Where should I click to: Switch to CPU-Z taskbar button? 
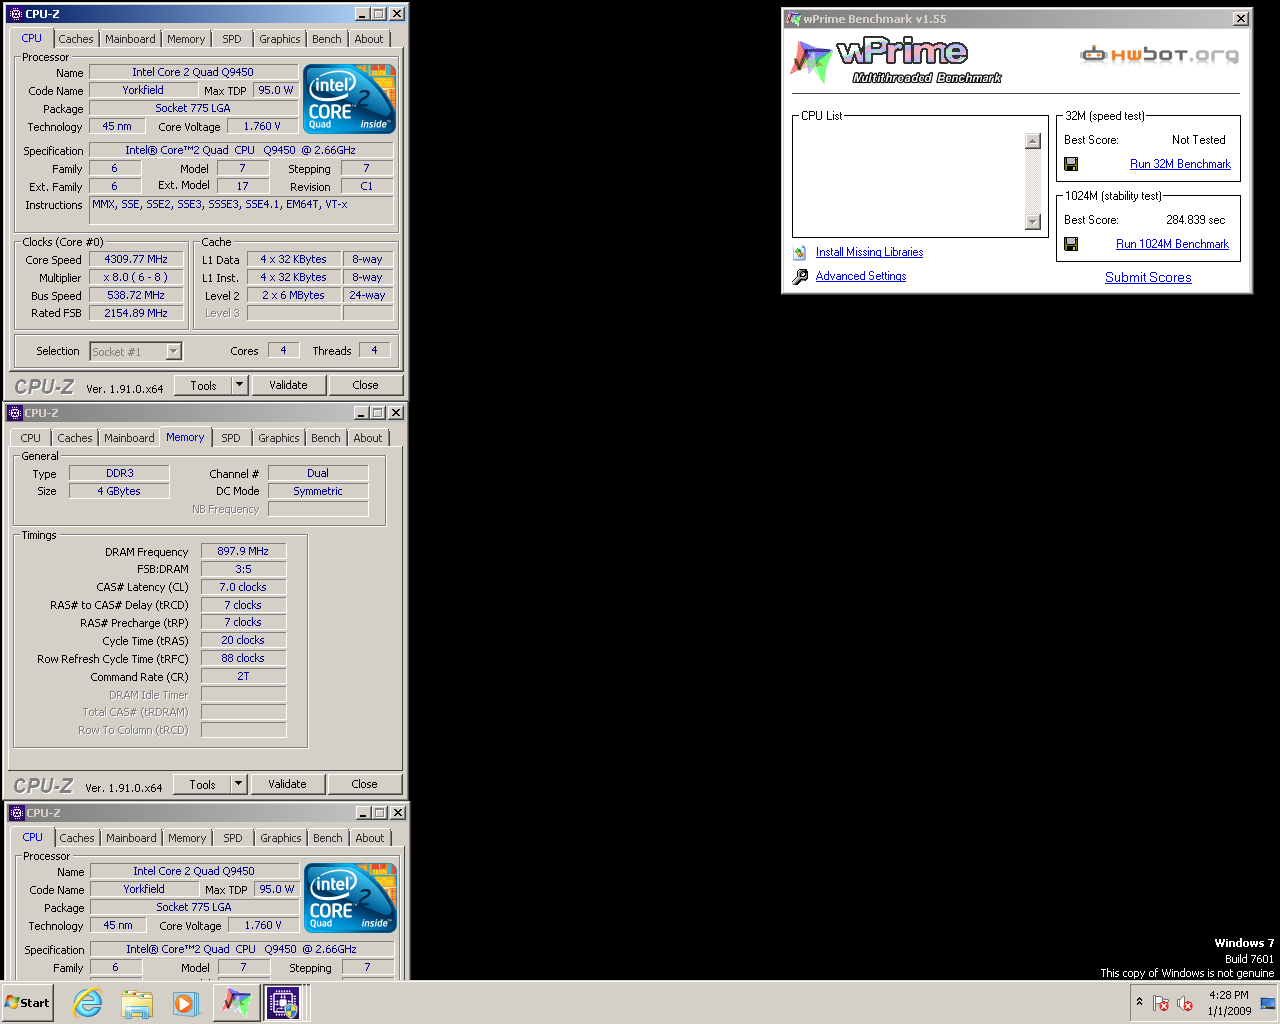[x=283, y=1003]
